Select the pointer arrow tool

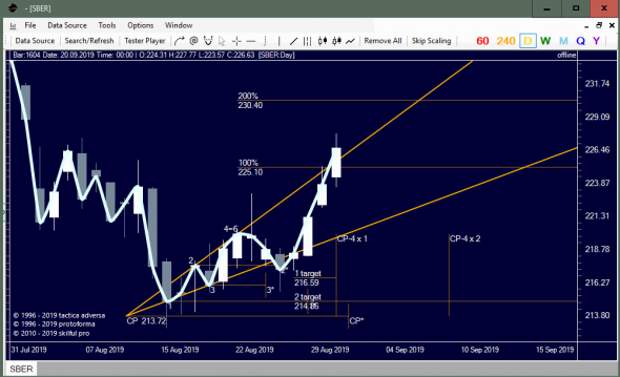click(222, 41)
